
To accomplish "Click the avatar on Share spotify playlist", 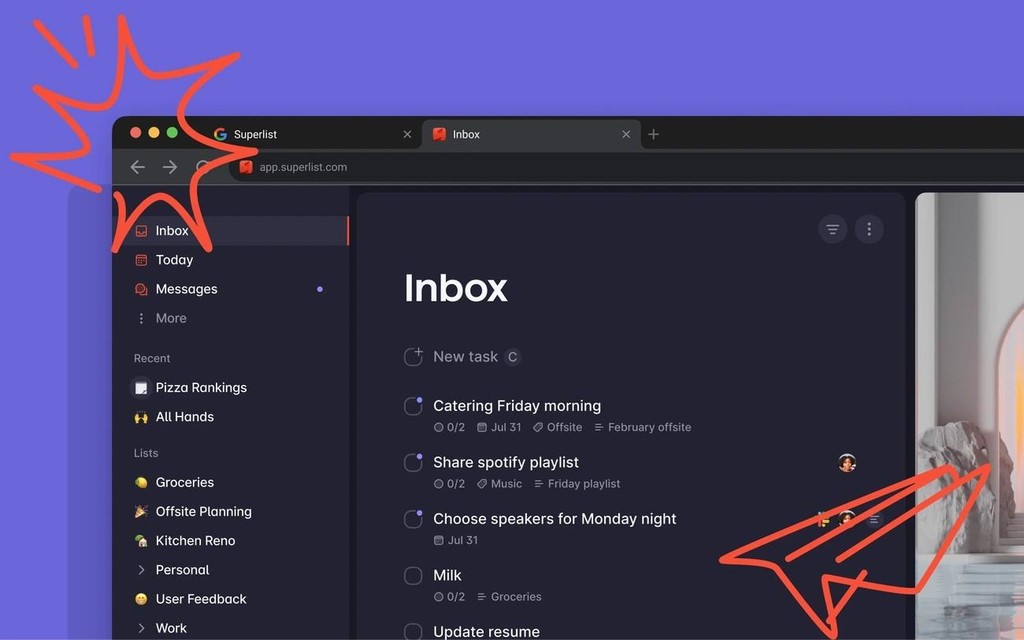I will (x=846, y=462).
